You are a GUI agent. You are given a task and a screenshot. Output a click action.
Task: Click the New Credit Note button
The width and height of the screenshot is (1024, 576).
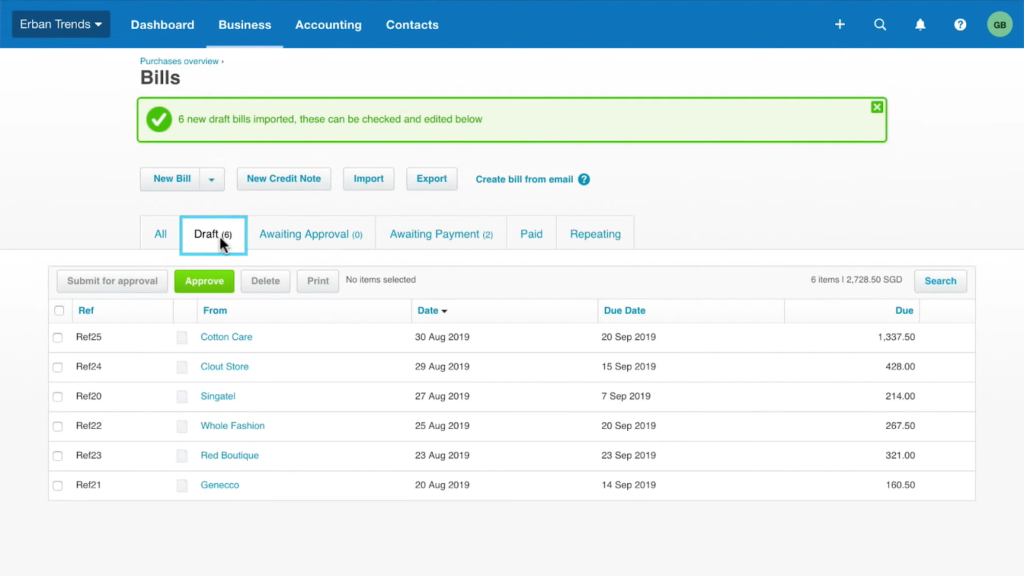click(283, 178)
